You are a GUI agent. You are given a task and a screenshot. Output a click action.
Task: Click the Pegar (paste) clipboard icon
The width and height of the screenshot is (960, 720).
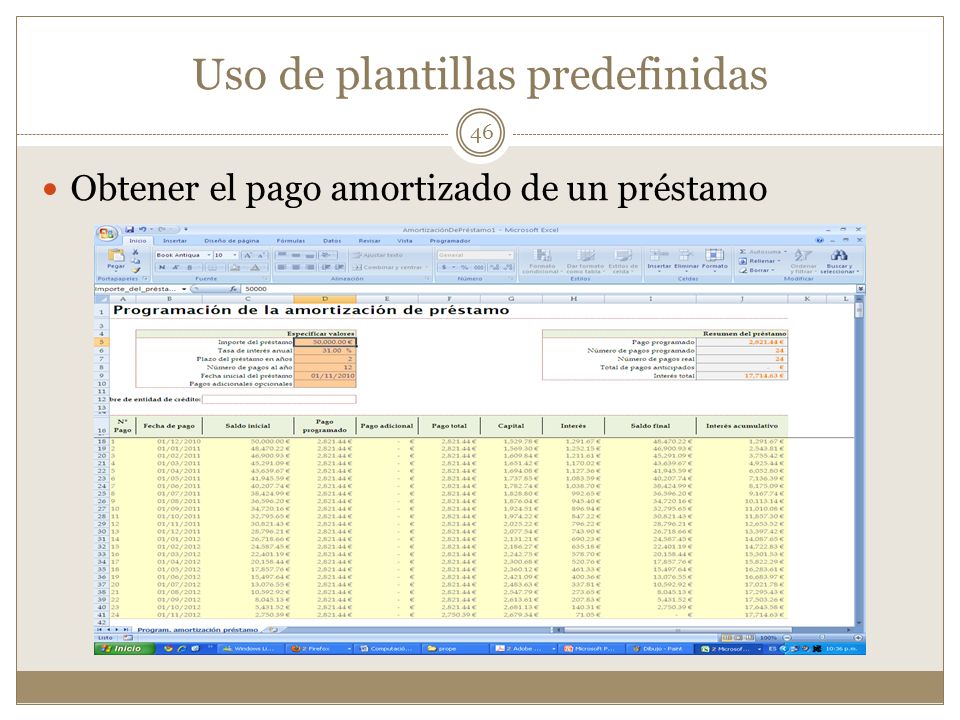click(x=116, y=258)
